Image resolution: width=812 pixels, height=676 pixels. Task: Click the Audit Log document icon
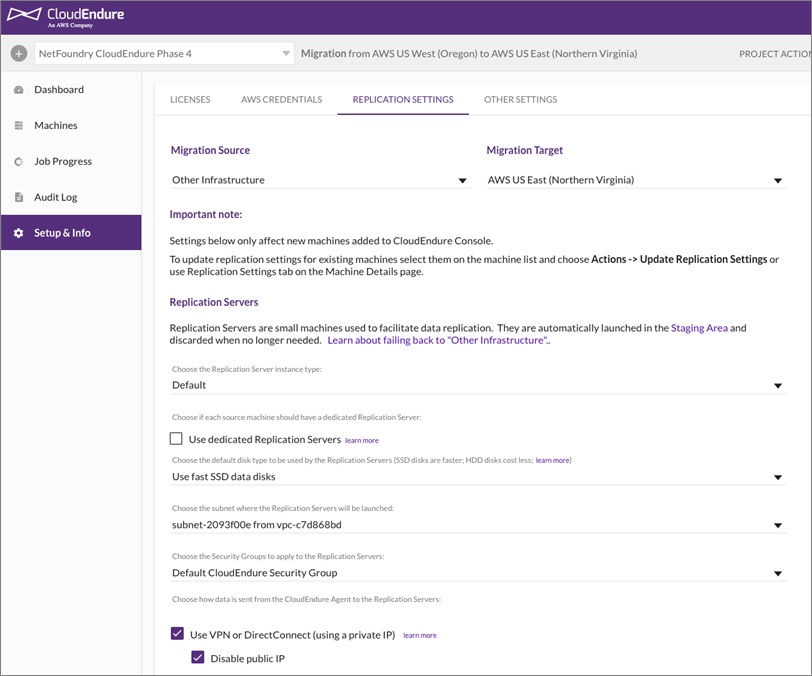pos(19,197)
